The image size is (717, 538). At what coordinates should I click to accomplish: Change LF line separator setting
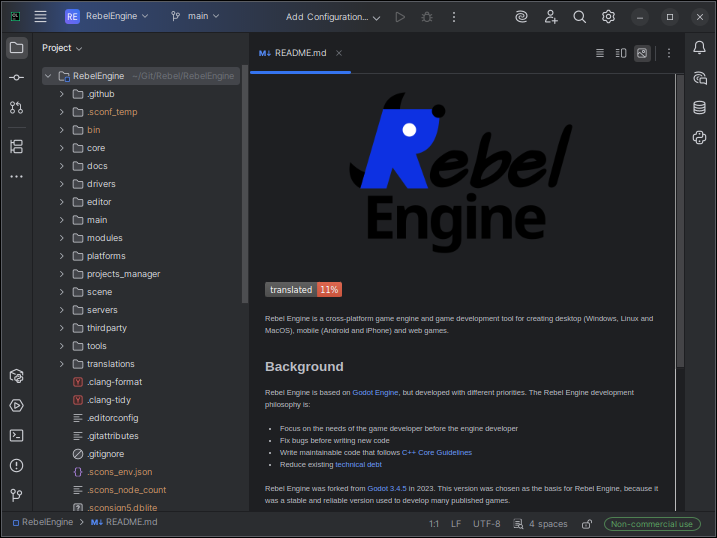click(x=456, y=524)
